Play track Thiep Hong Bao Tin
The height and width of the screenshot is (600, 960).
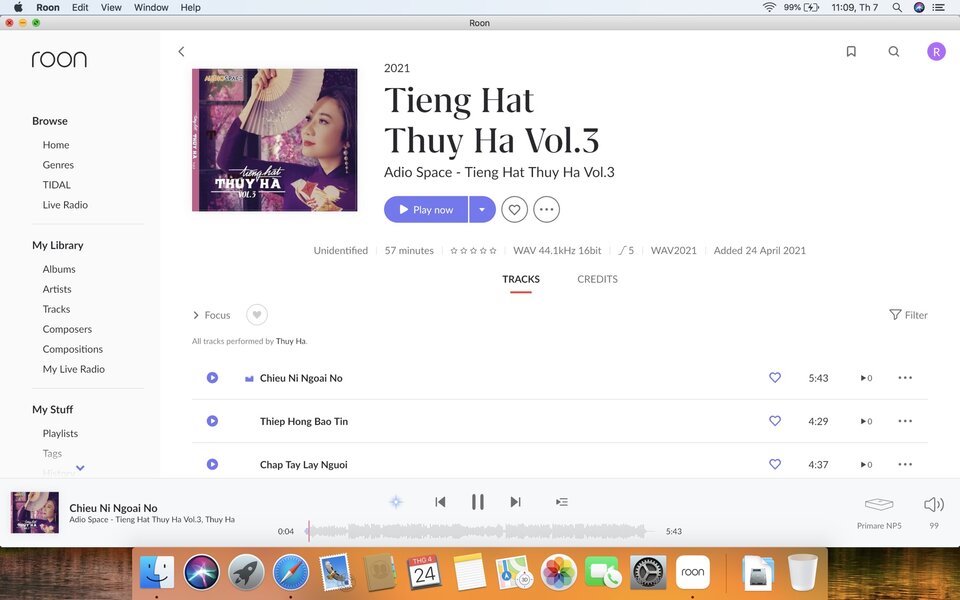point(212,421)
